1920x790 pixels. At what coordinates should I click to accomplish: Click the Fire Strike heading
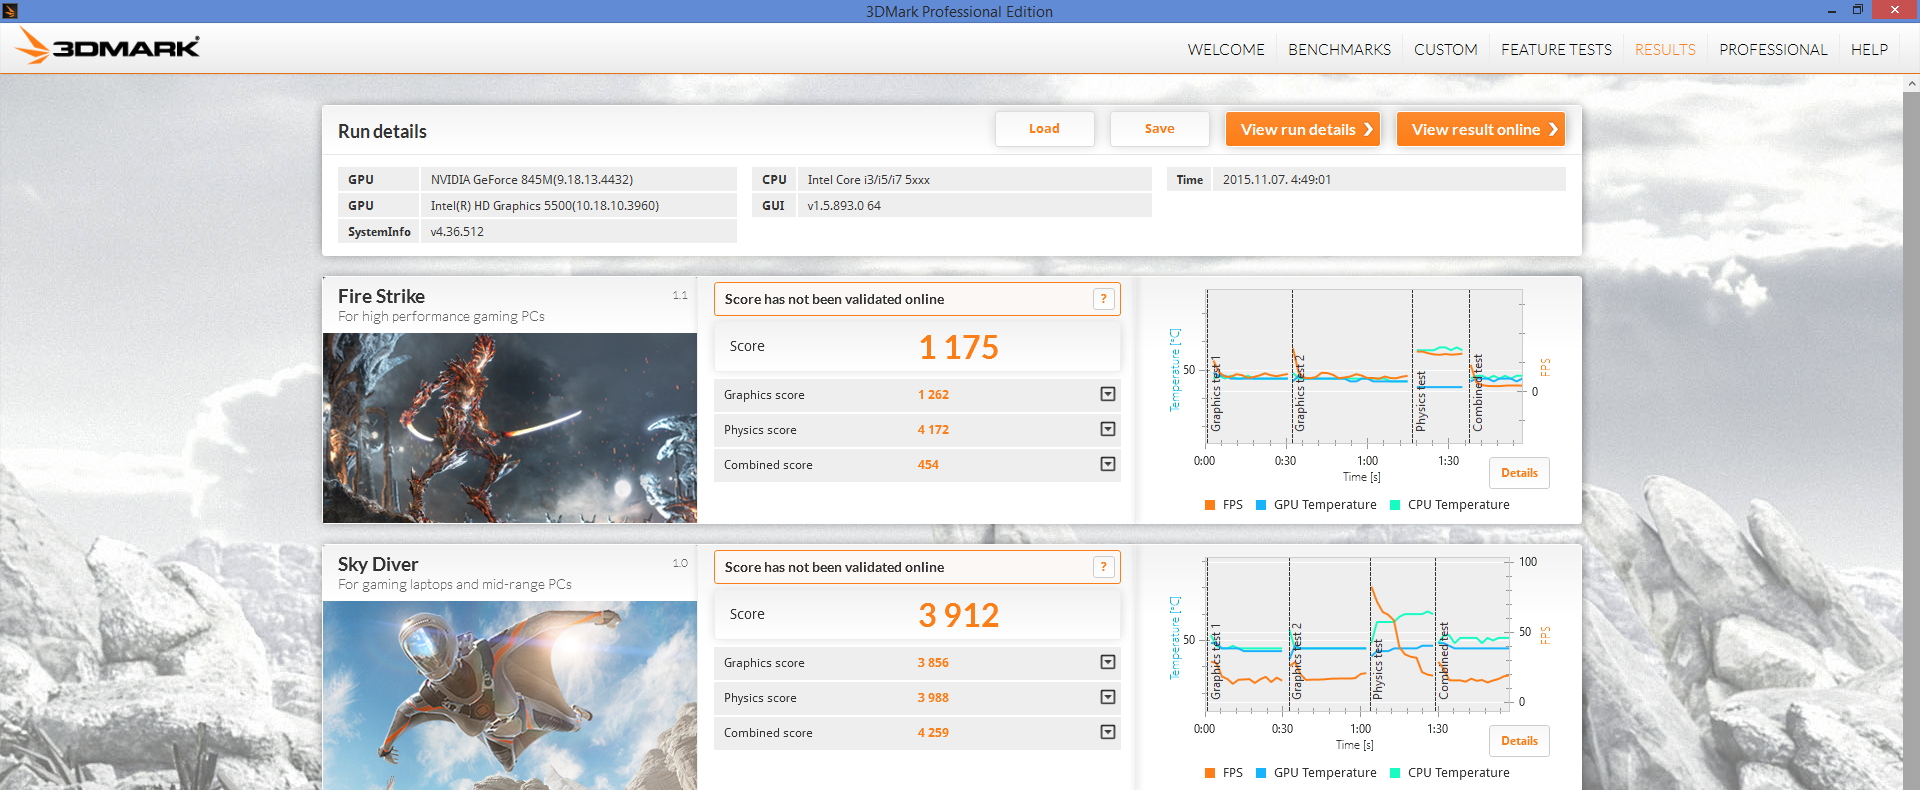381,296
